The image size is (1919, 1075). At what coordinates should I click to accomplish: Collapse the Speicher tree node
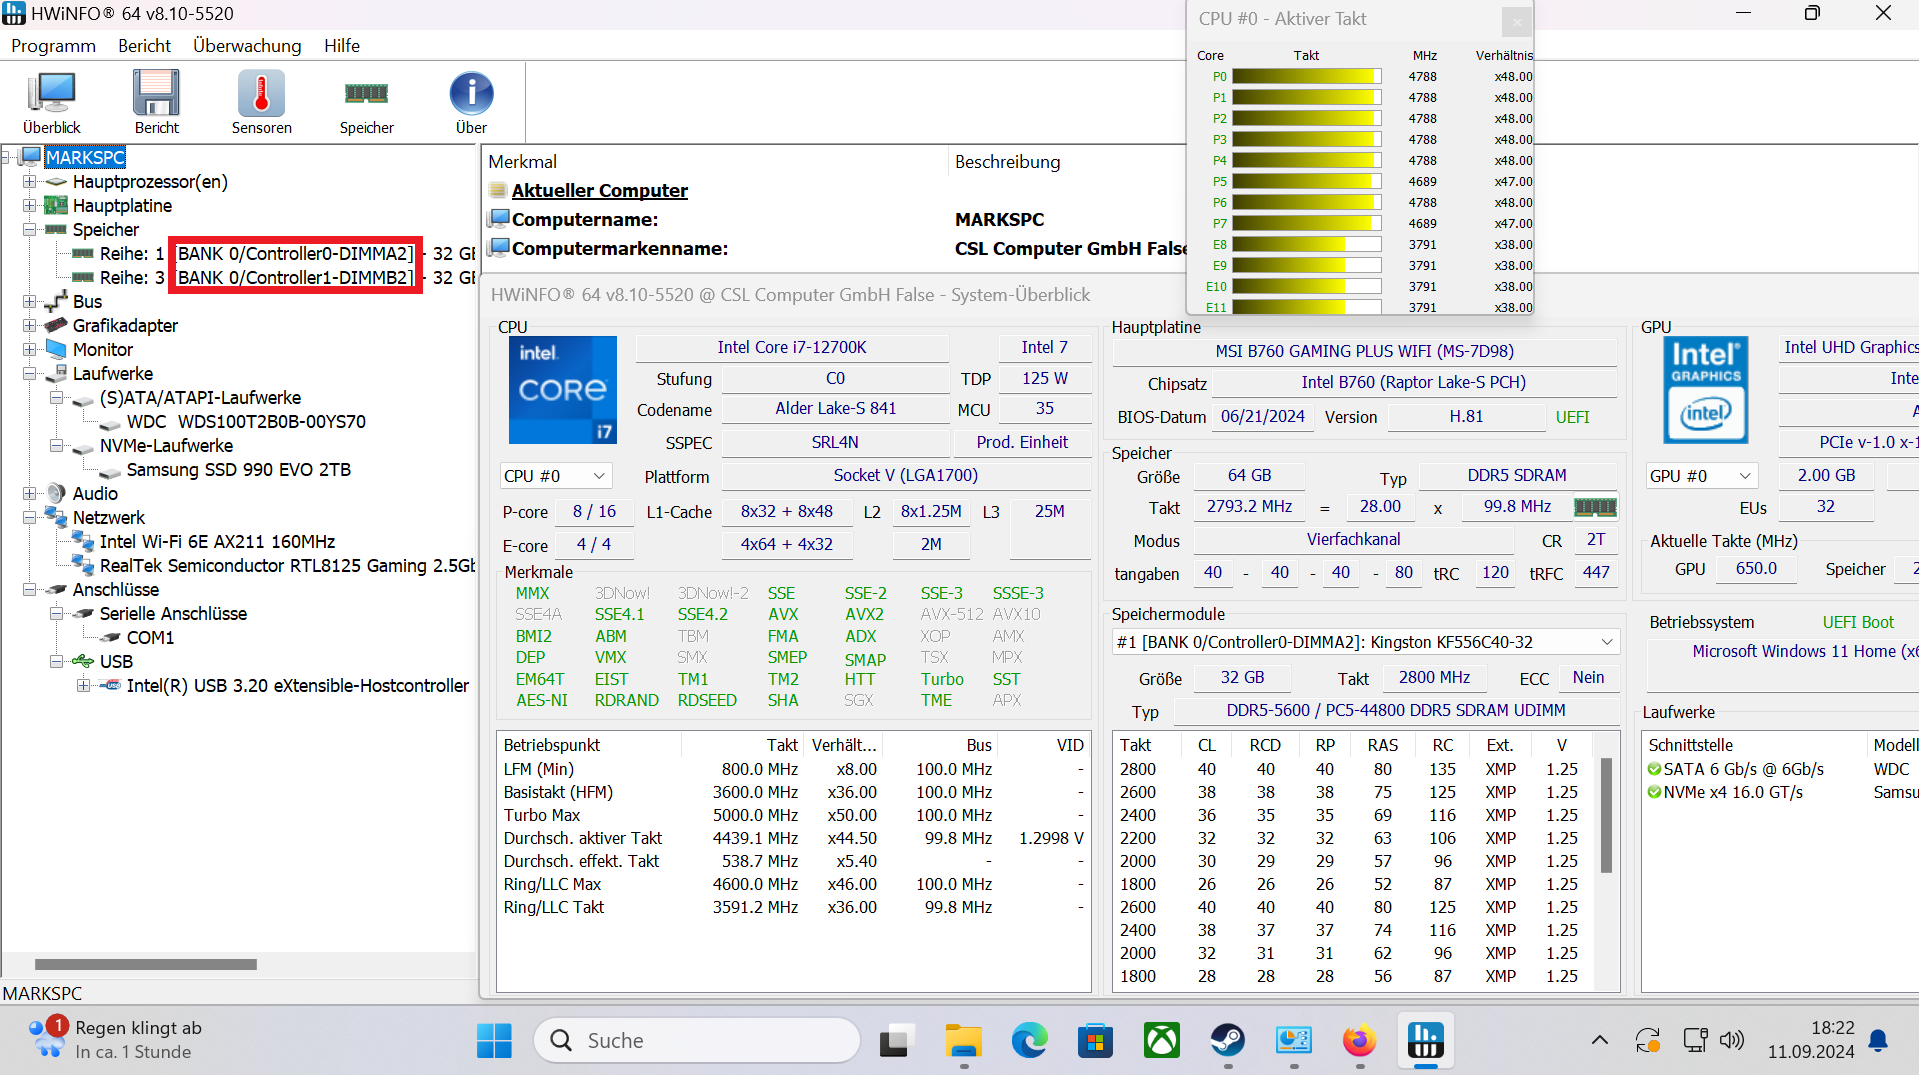point(29,230)
